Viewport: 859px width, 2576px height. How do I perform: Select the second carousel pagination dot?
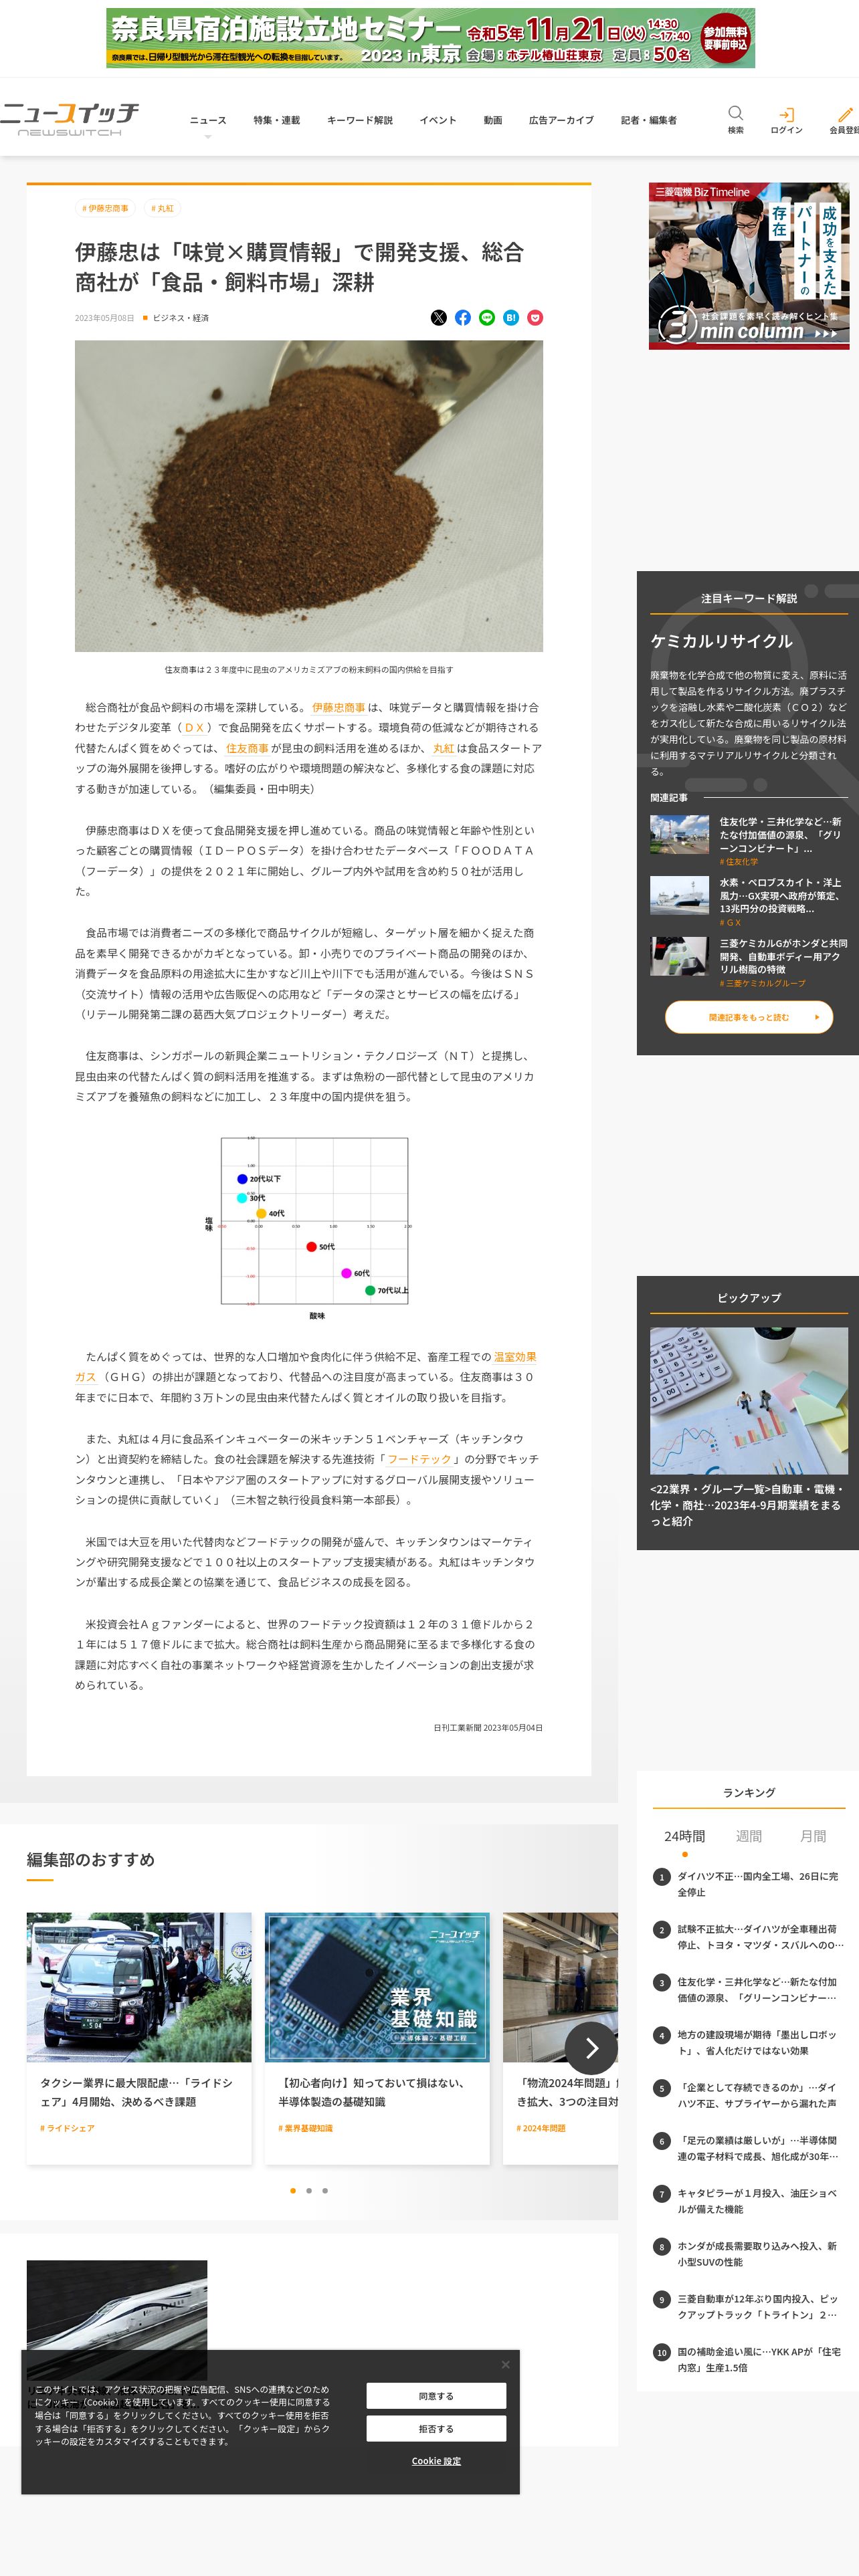308,2191
